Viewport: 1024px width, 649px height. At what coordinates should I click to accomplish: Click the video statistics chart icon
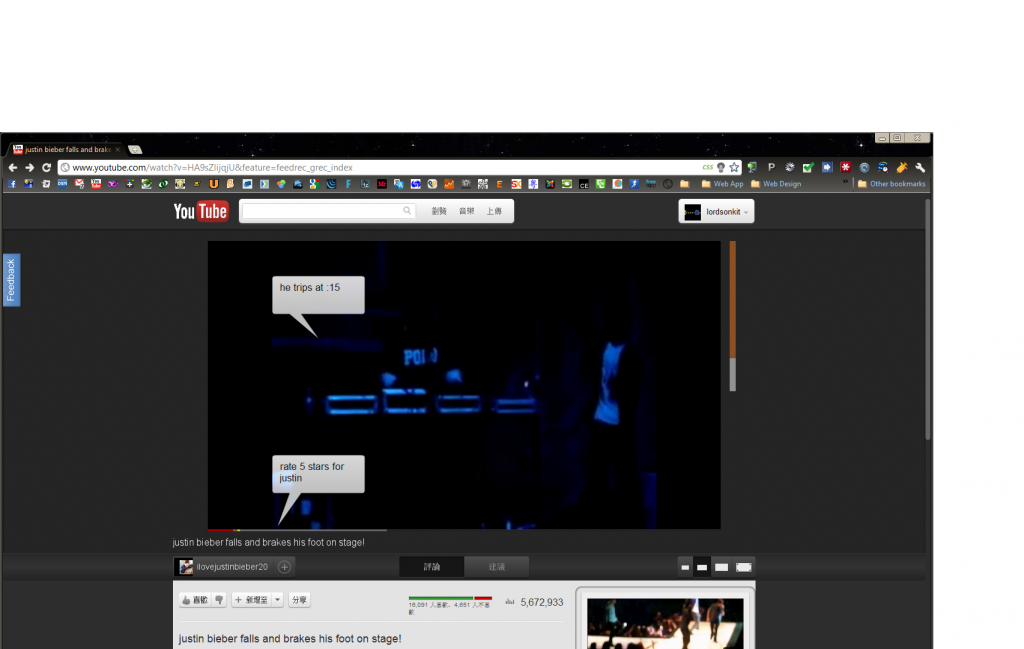tap(509, 602)
